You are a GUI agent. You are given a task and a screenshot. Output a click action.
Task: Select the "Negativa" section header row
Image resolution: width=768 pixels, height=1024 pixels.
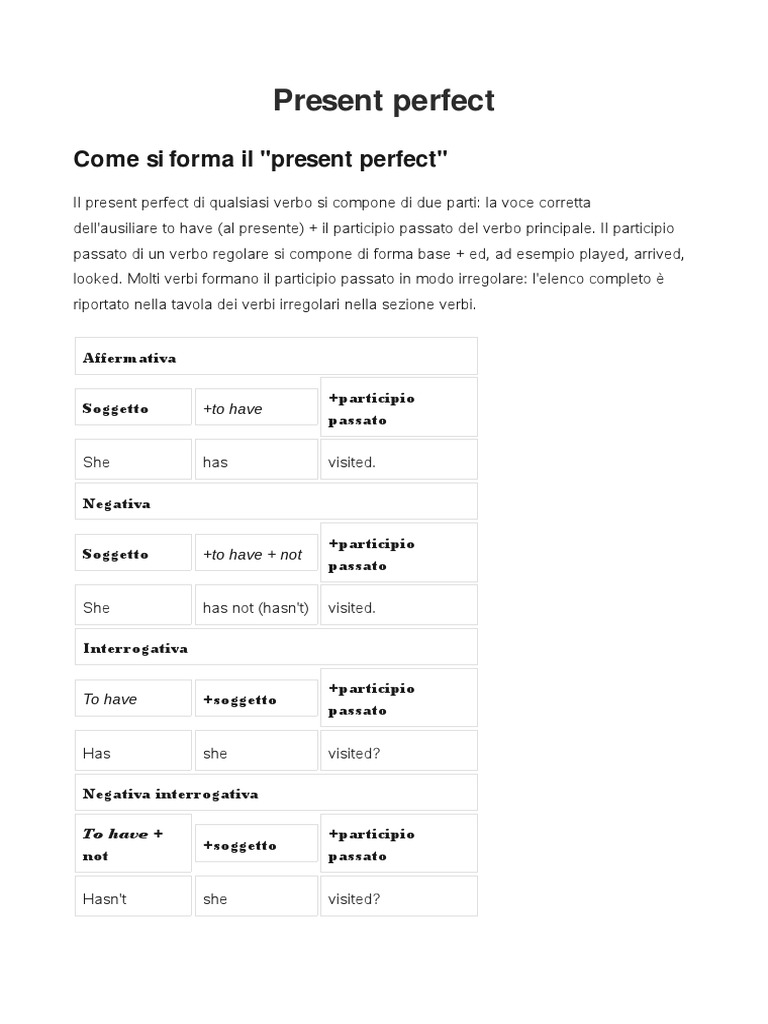pyautogui.click(x=276, y=503)
